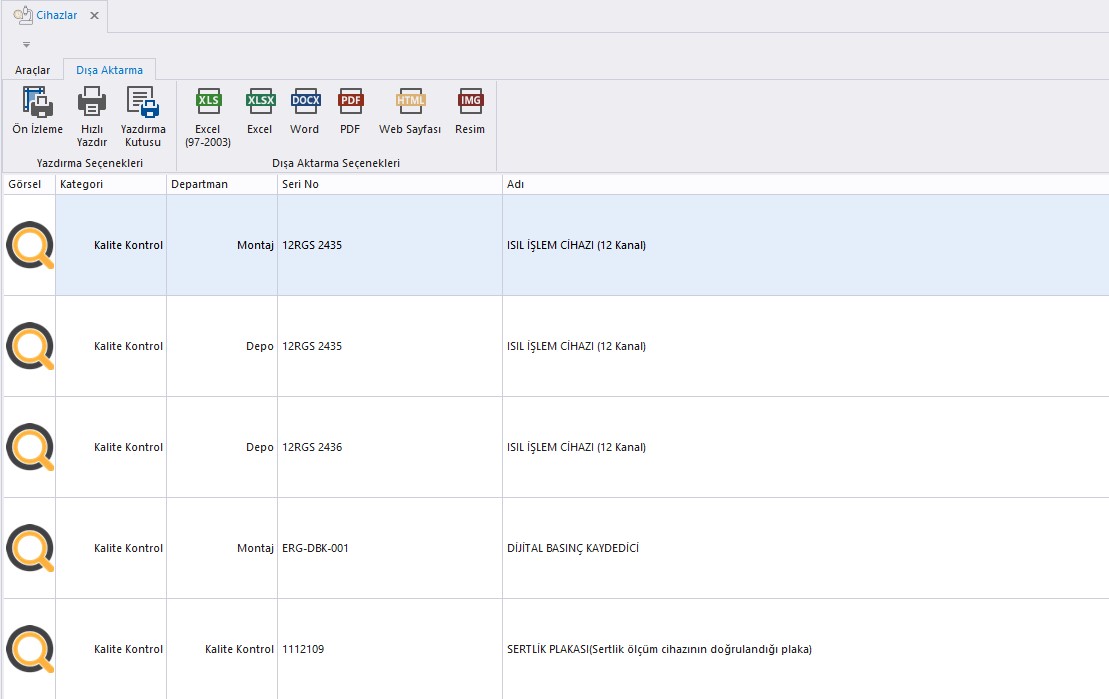Switch to the Araçlar ribbon tab
The width and height of the screenshot is (1109, 699).
point(32,70)
